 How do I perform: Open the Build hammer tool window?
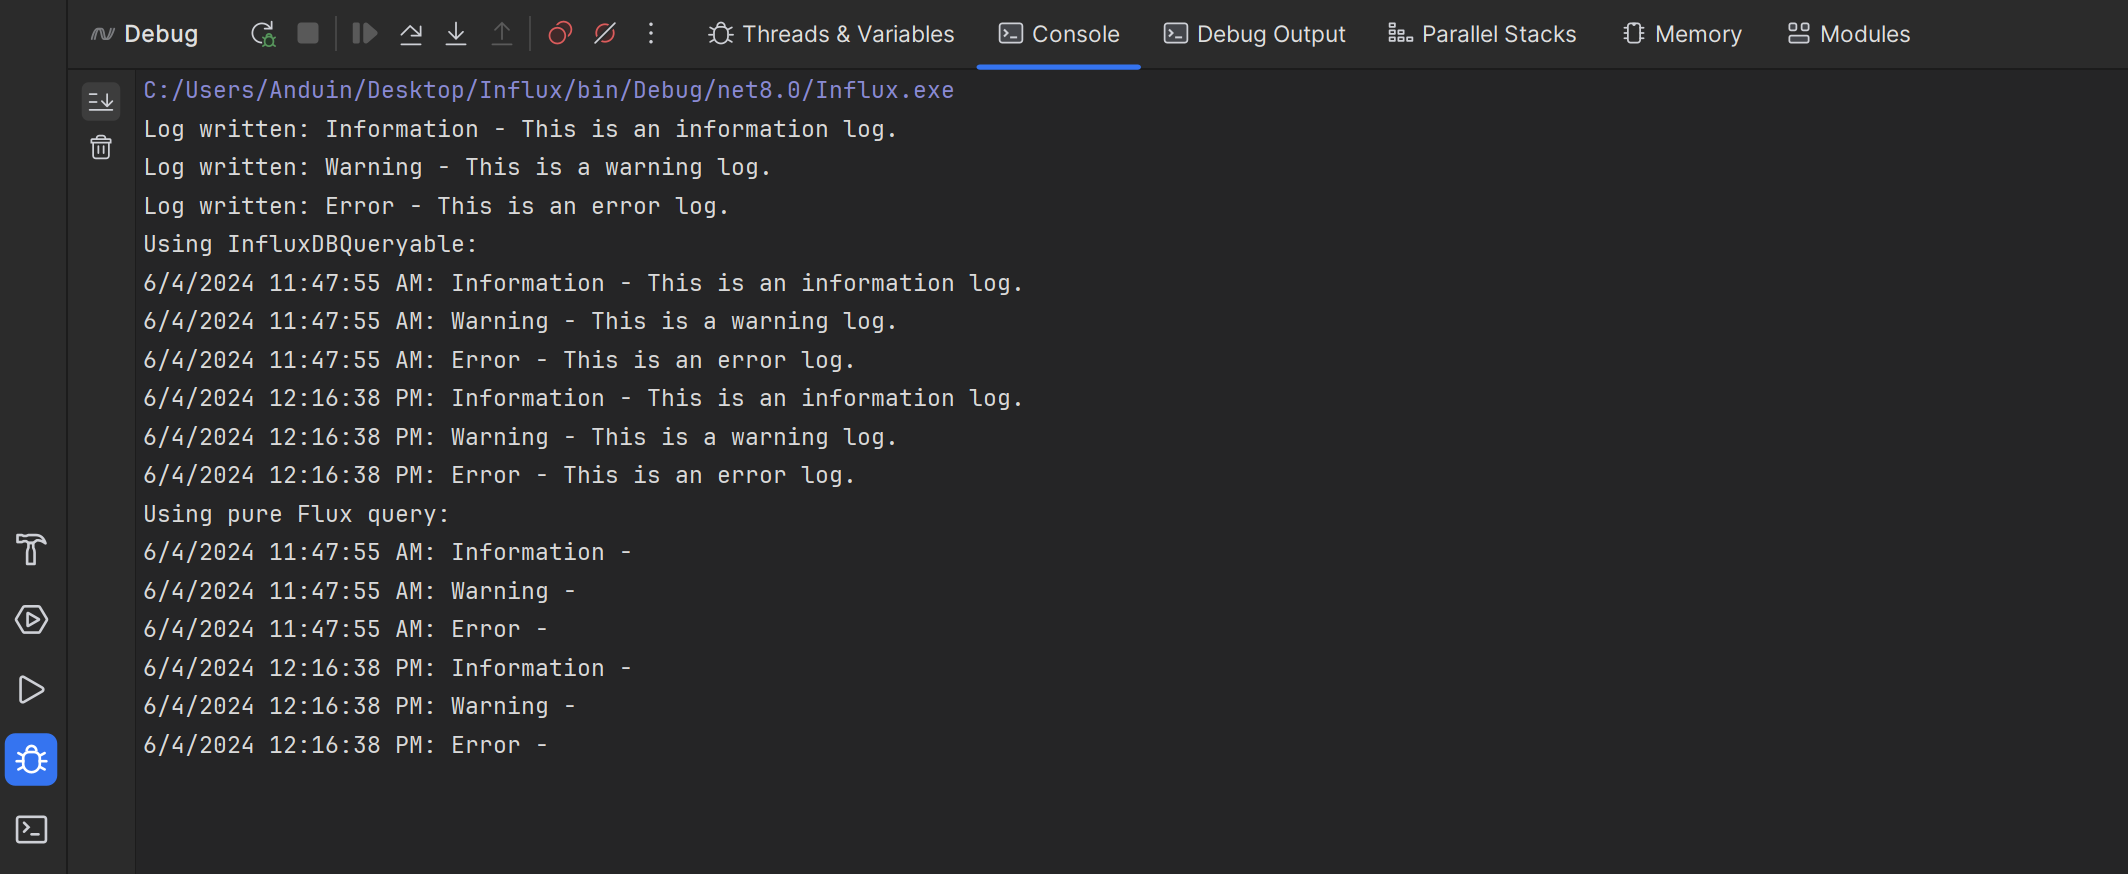[31, 549]
